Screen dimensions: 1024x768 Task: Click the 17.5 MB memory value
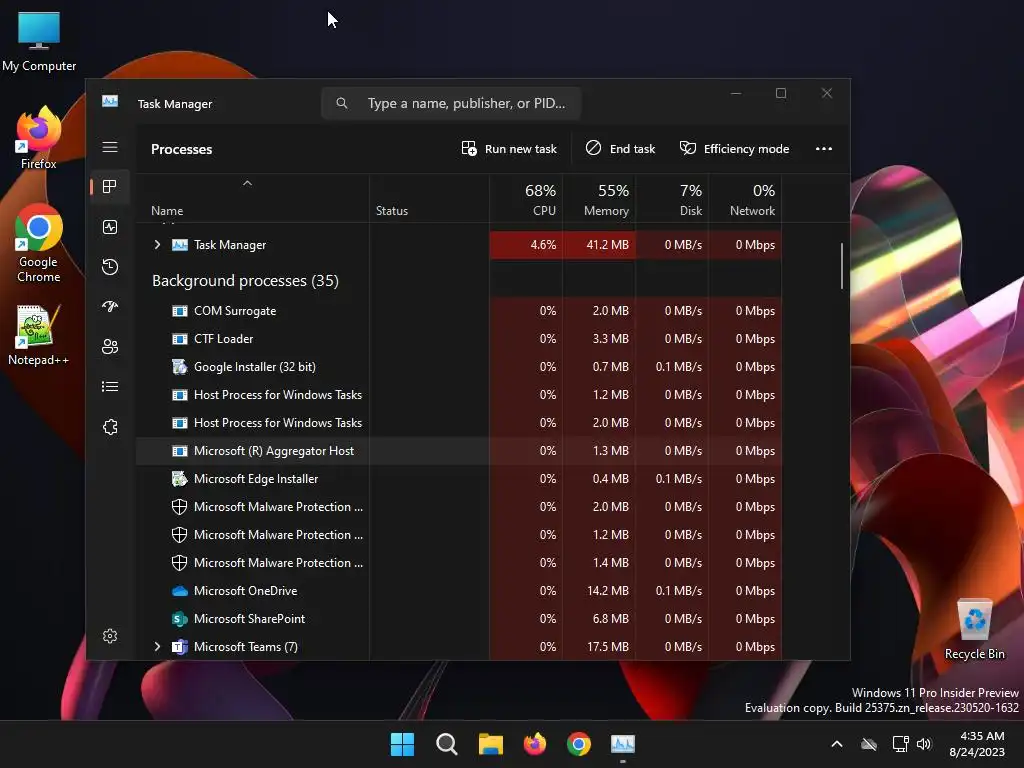[607, 647]
